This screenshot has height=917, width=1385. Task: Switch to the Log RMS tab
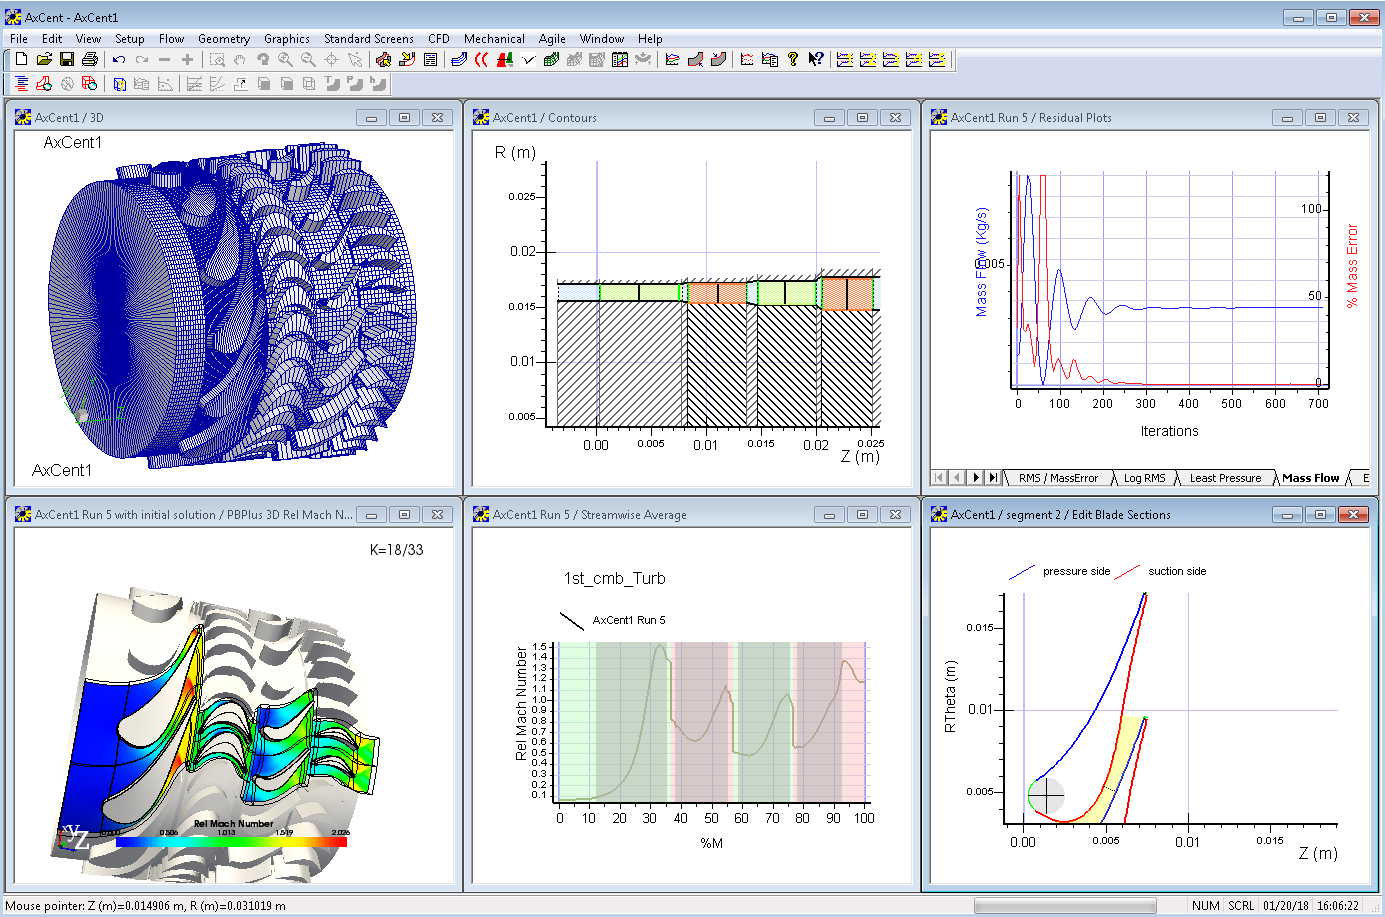click(1144, 478)
